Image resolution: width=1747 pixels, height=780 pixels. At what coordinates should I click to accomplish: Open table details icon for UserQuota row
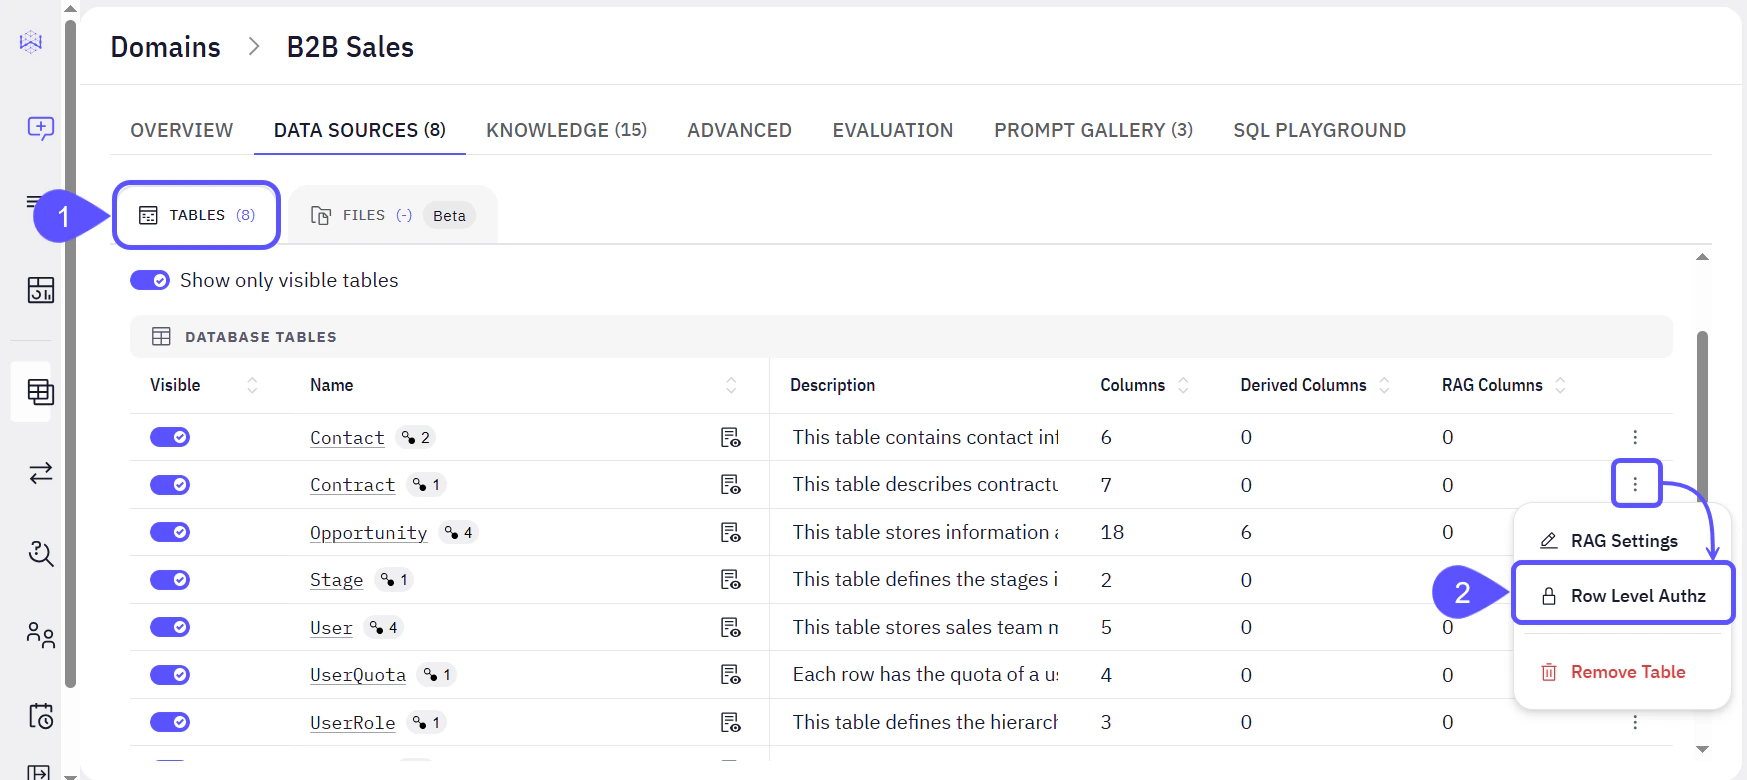[x=731, y=675]
